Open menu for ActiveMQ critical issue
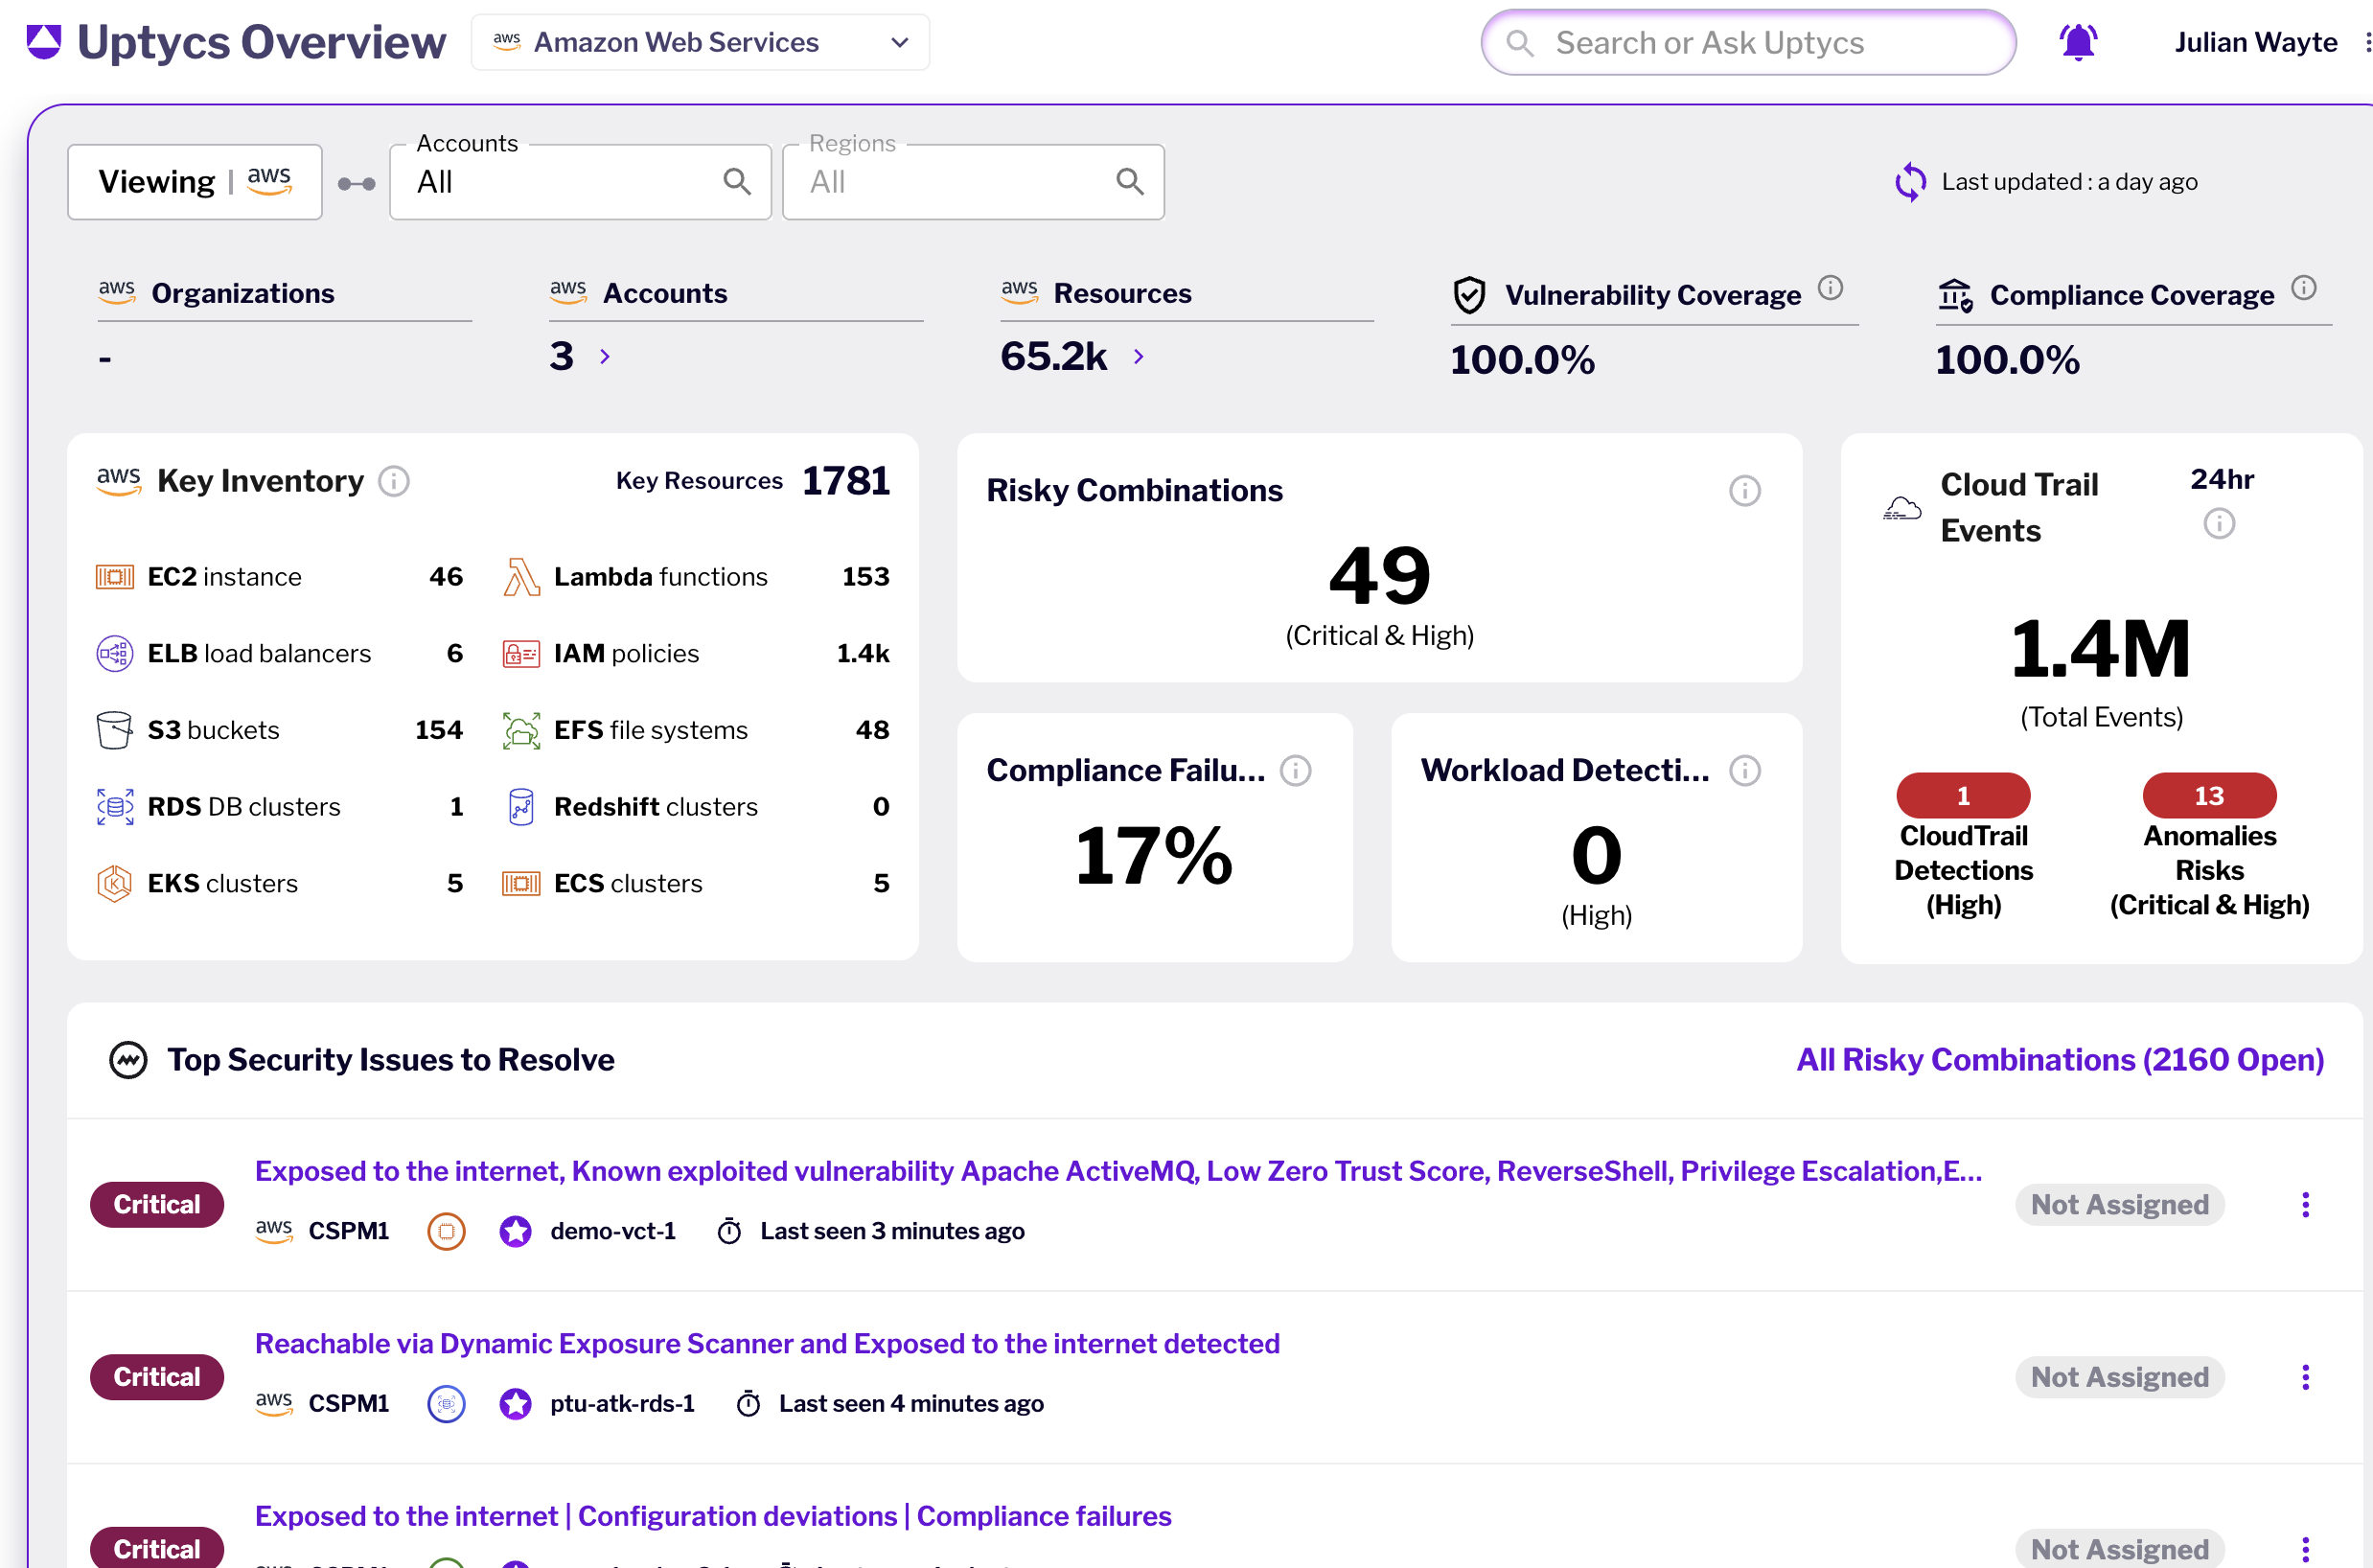Image resolution: width=2373 pixels, height=1568 pixels. [2306, 1205]
